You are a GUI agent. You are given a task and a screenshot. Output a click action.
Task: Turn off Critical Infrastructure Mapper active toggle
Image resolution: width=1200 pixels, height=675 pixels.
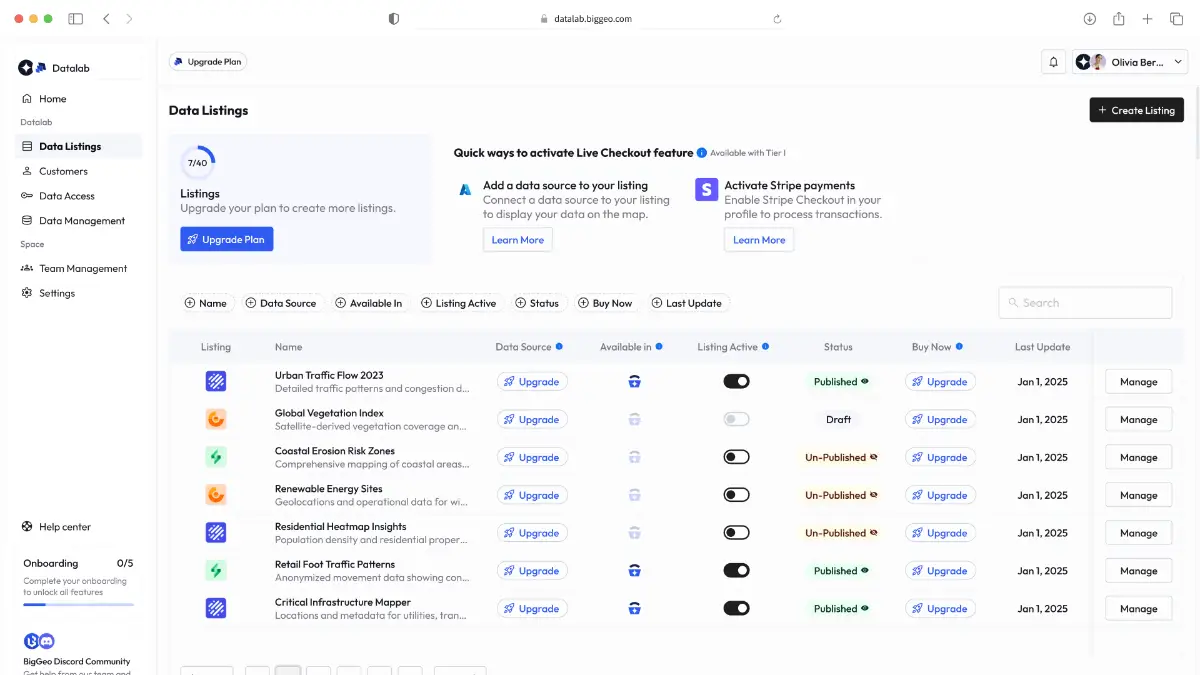pyautogui.click(x=736, y=608)
